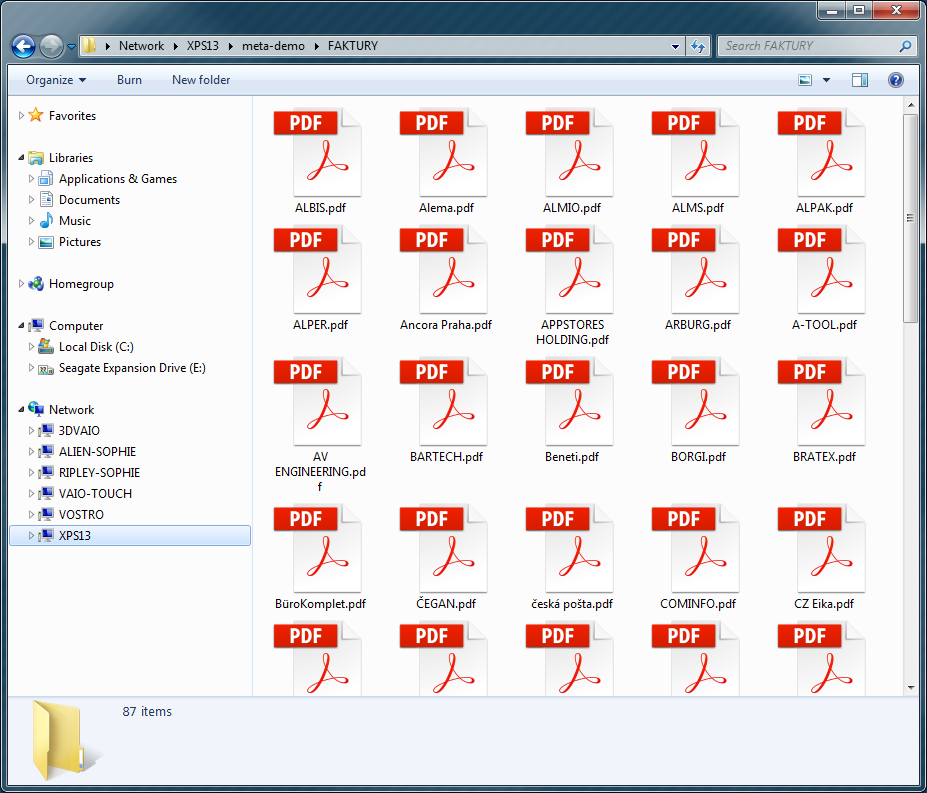The image size is (927, 793).
Task: Select the VAIO-TOUCH network computer
Action: pyautogui.click(x=95, y=494)
